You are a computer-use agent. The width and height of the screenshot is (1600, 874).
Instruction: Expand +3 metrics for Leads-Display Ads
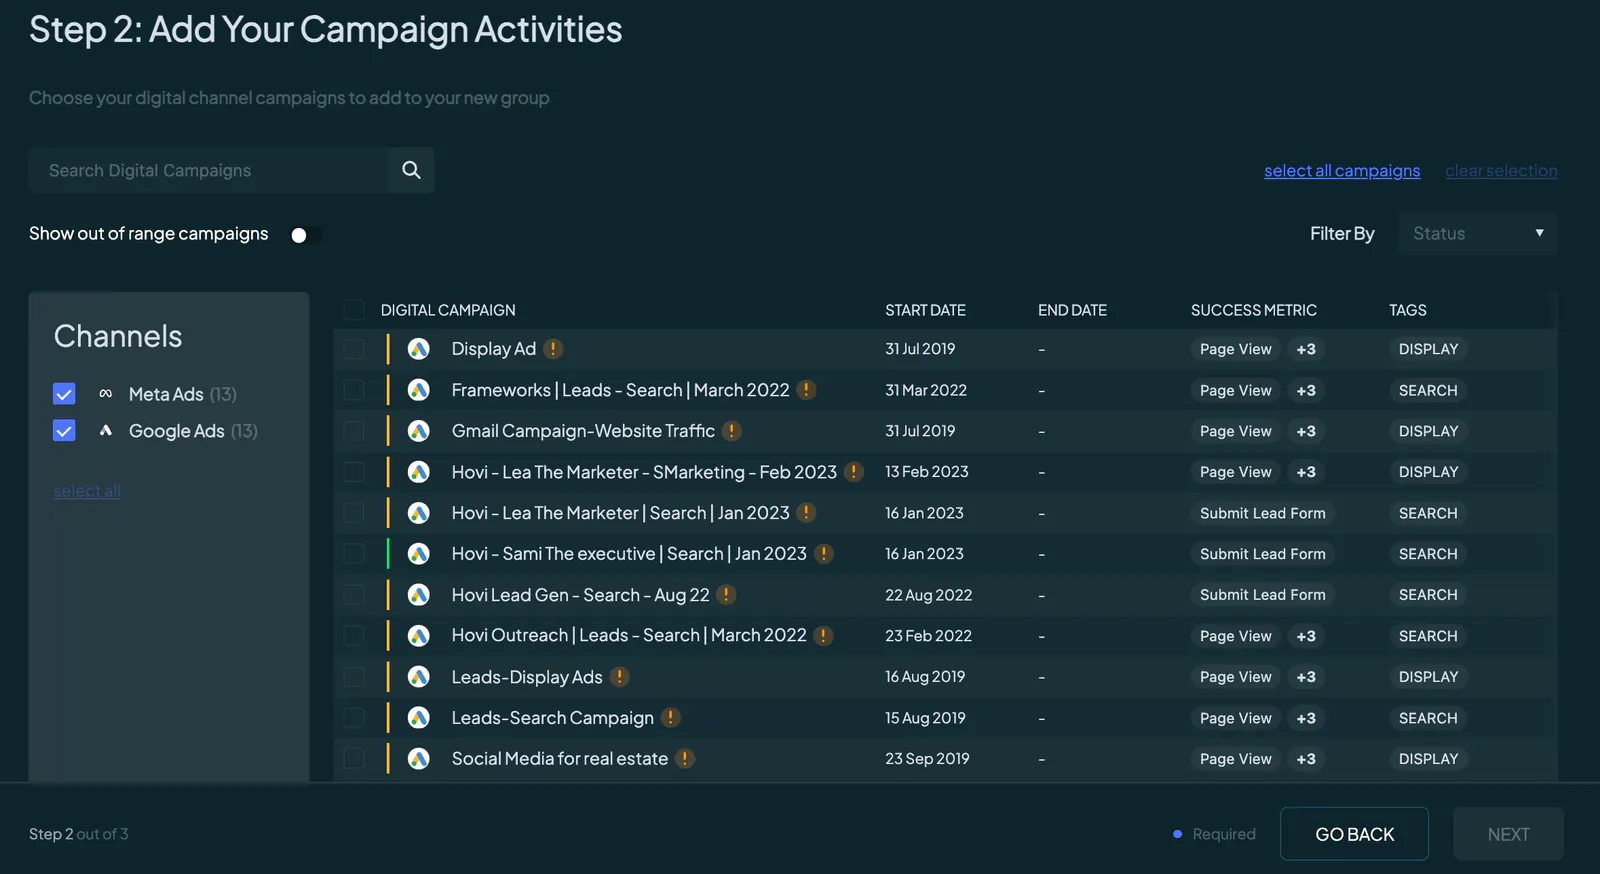1306,677
